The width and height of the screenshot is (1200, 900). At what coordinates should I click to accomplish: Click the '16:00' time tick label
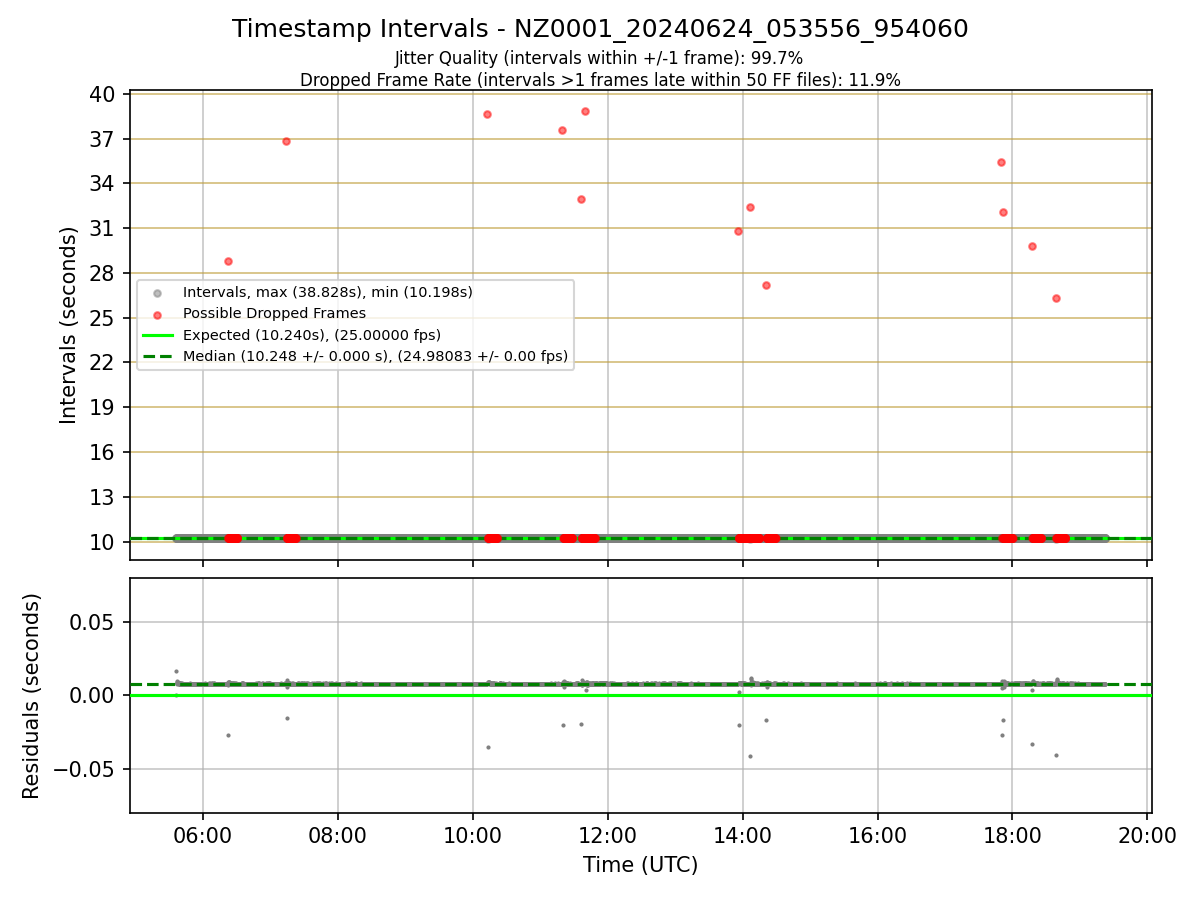pyautogui.click(x=878, y=835)
